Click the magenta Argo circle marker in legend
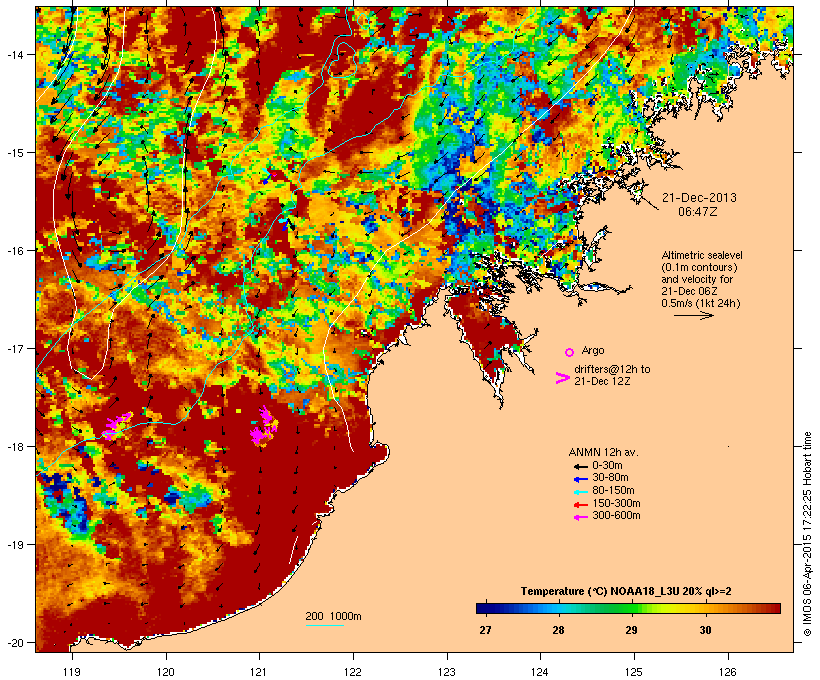Viewport: 820px width, 680px height. [570, 352]
